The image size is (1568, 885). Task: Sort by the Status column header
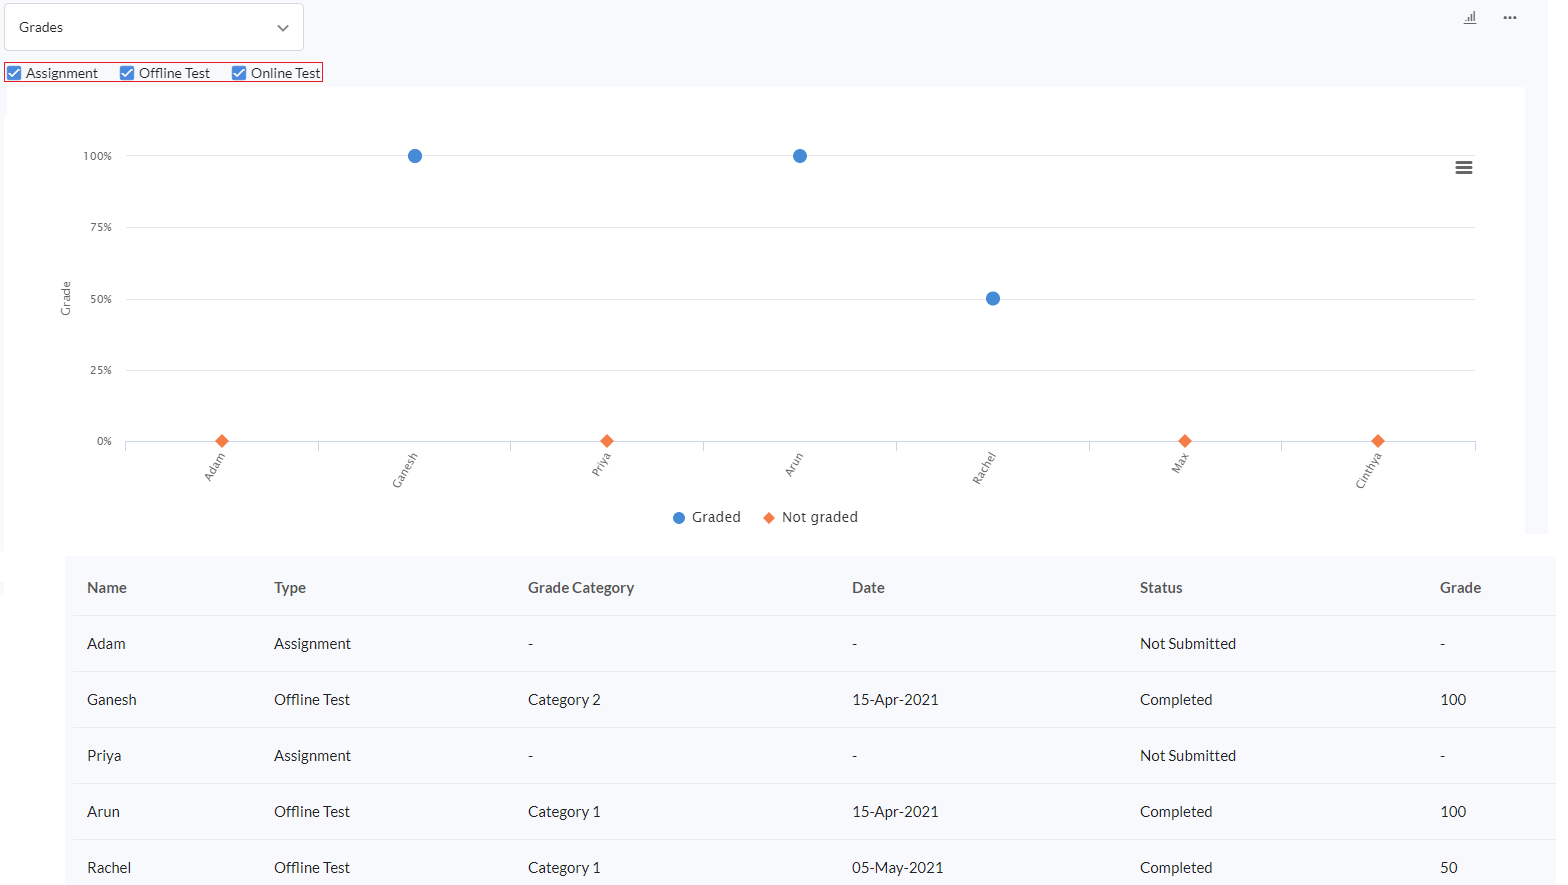(x=1161, y=588)
